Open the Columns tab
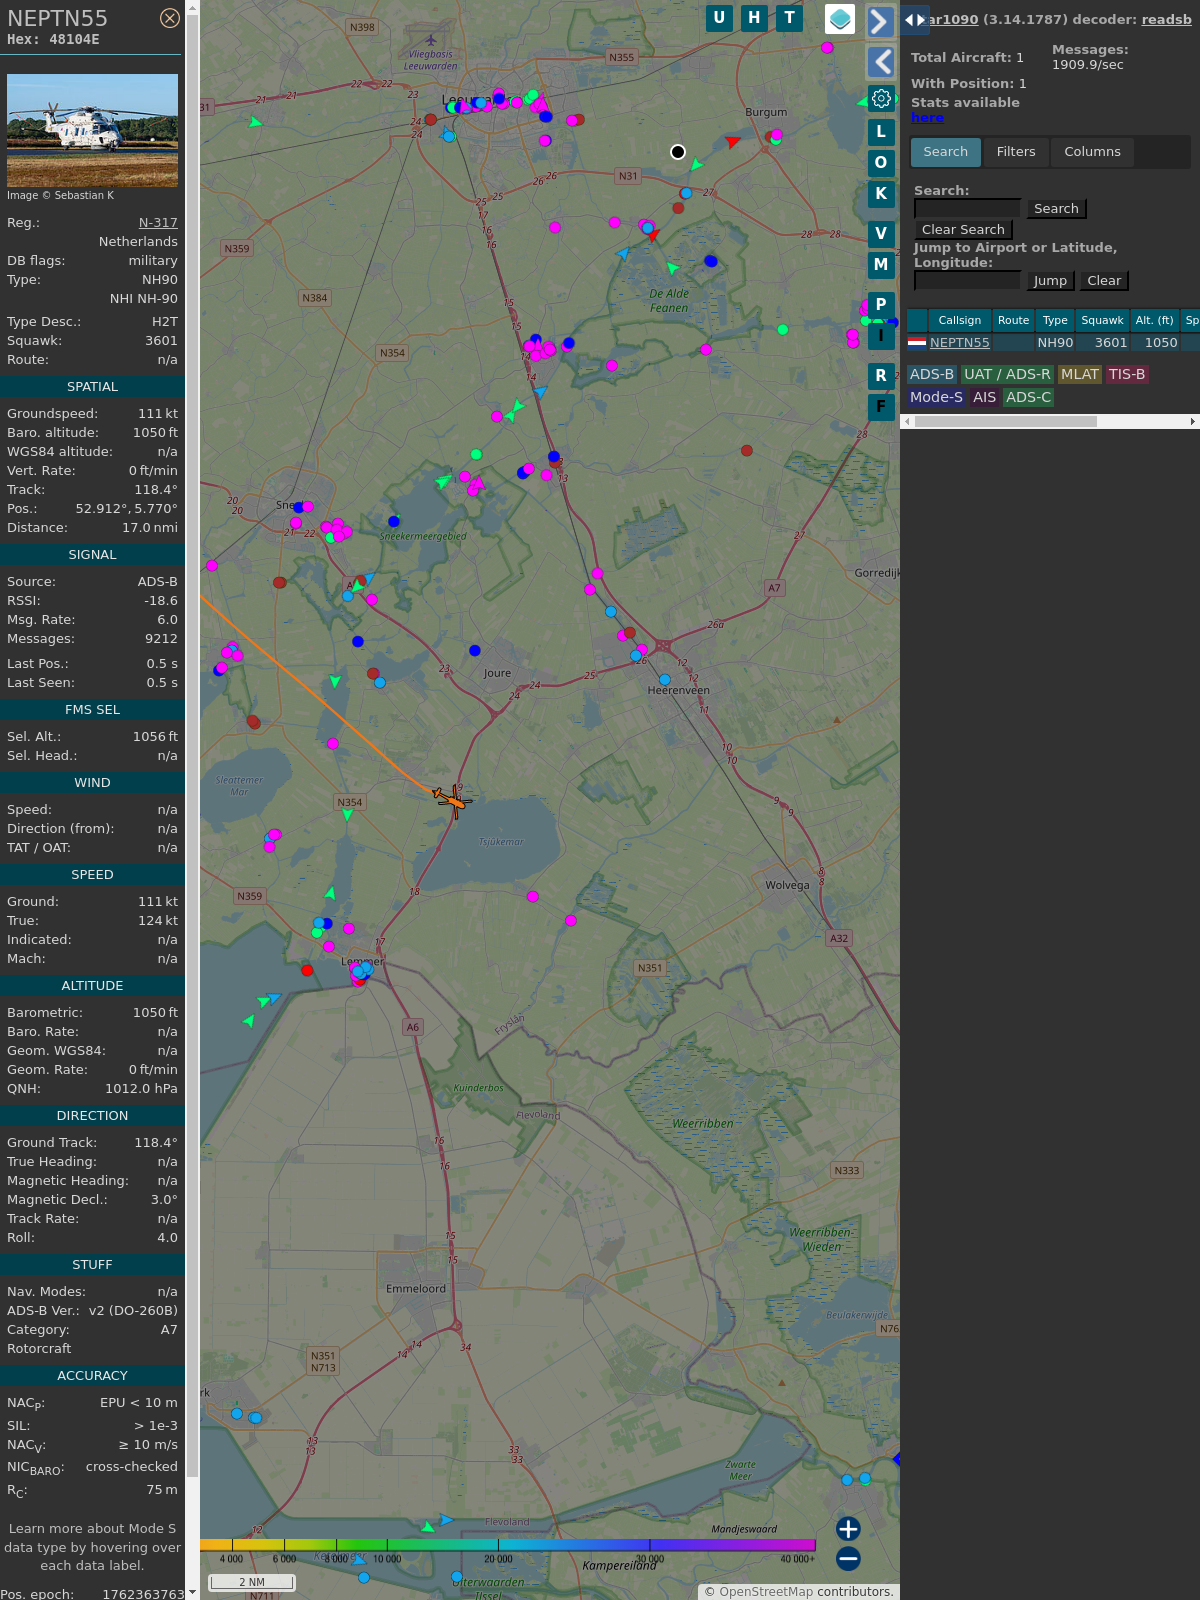Screen dimensions: 1200x1600 pyautogui.click(x=1092, y=152)
